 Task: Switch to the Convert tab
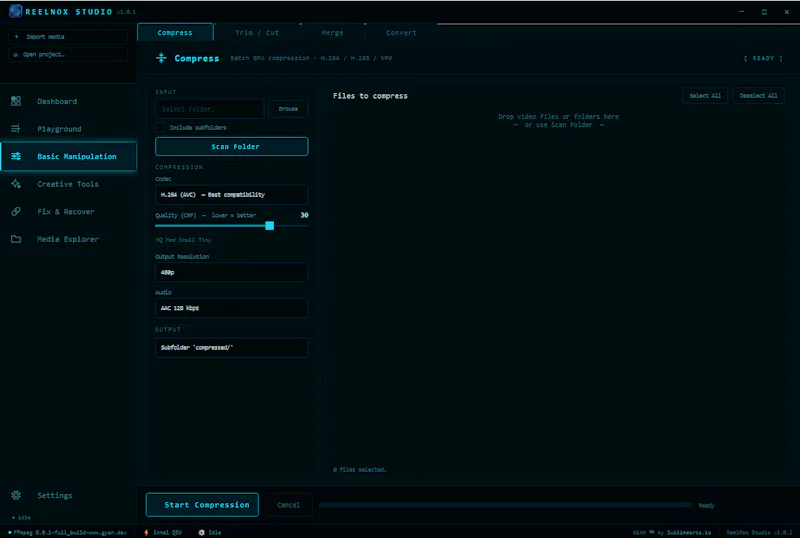(401, 32)
